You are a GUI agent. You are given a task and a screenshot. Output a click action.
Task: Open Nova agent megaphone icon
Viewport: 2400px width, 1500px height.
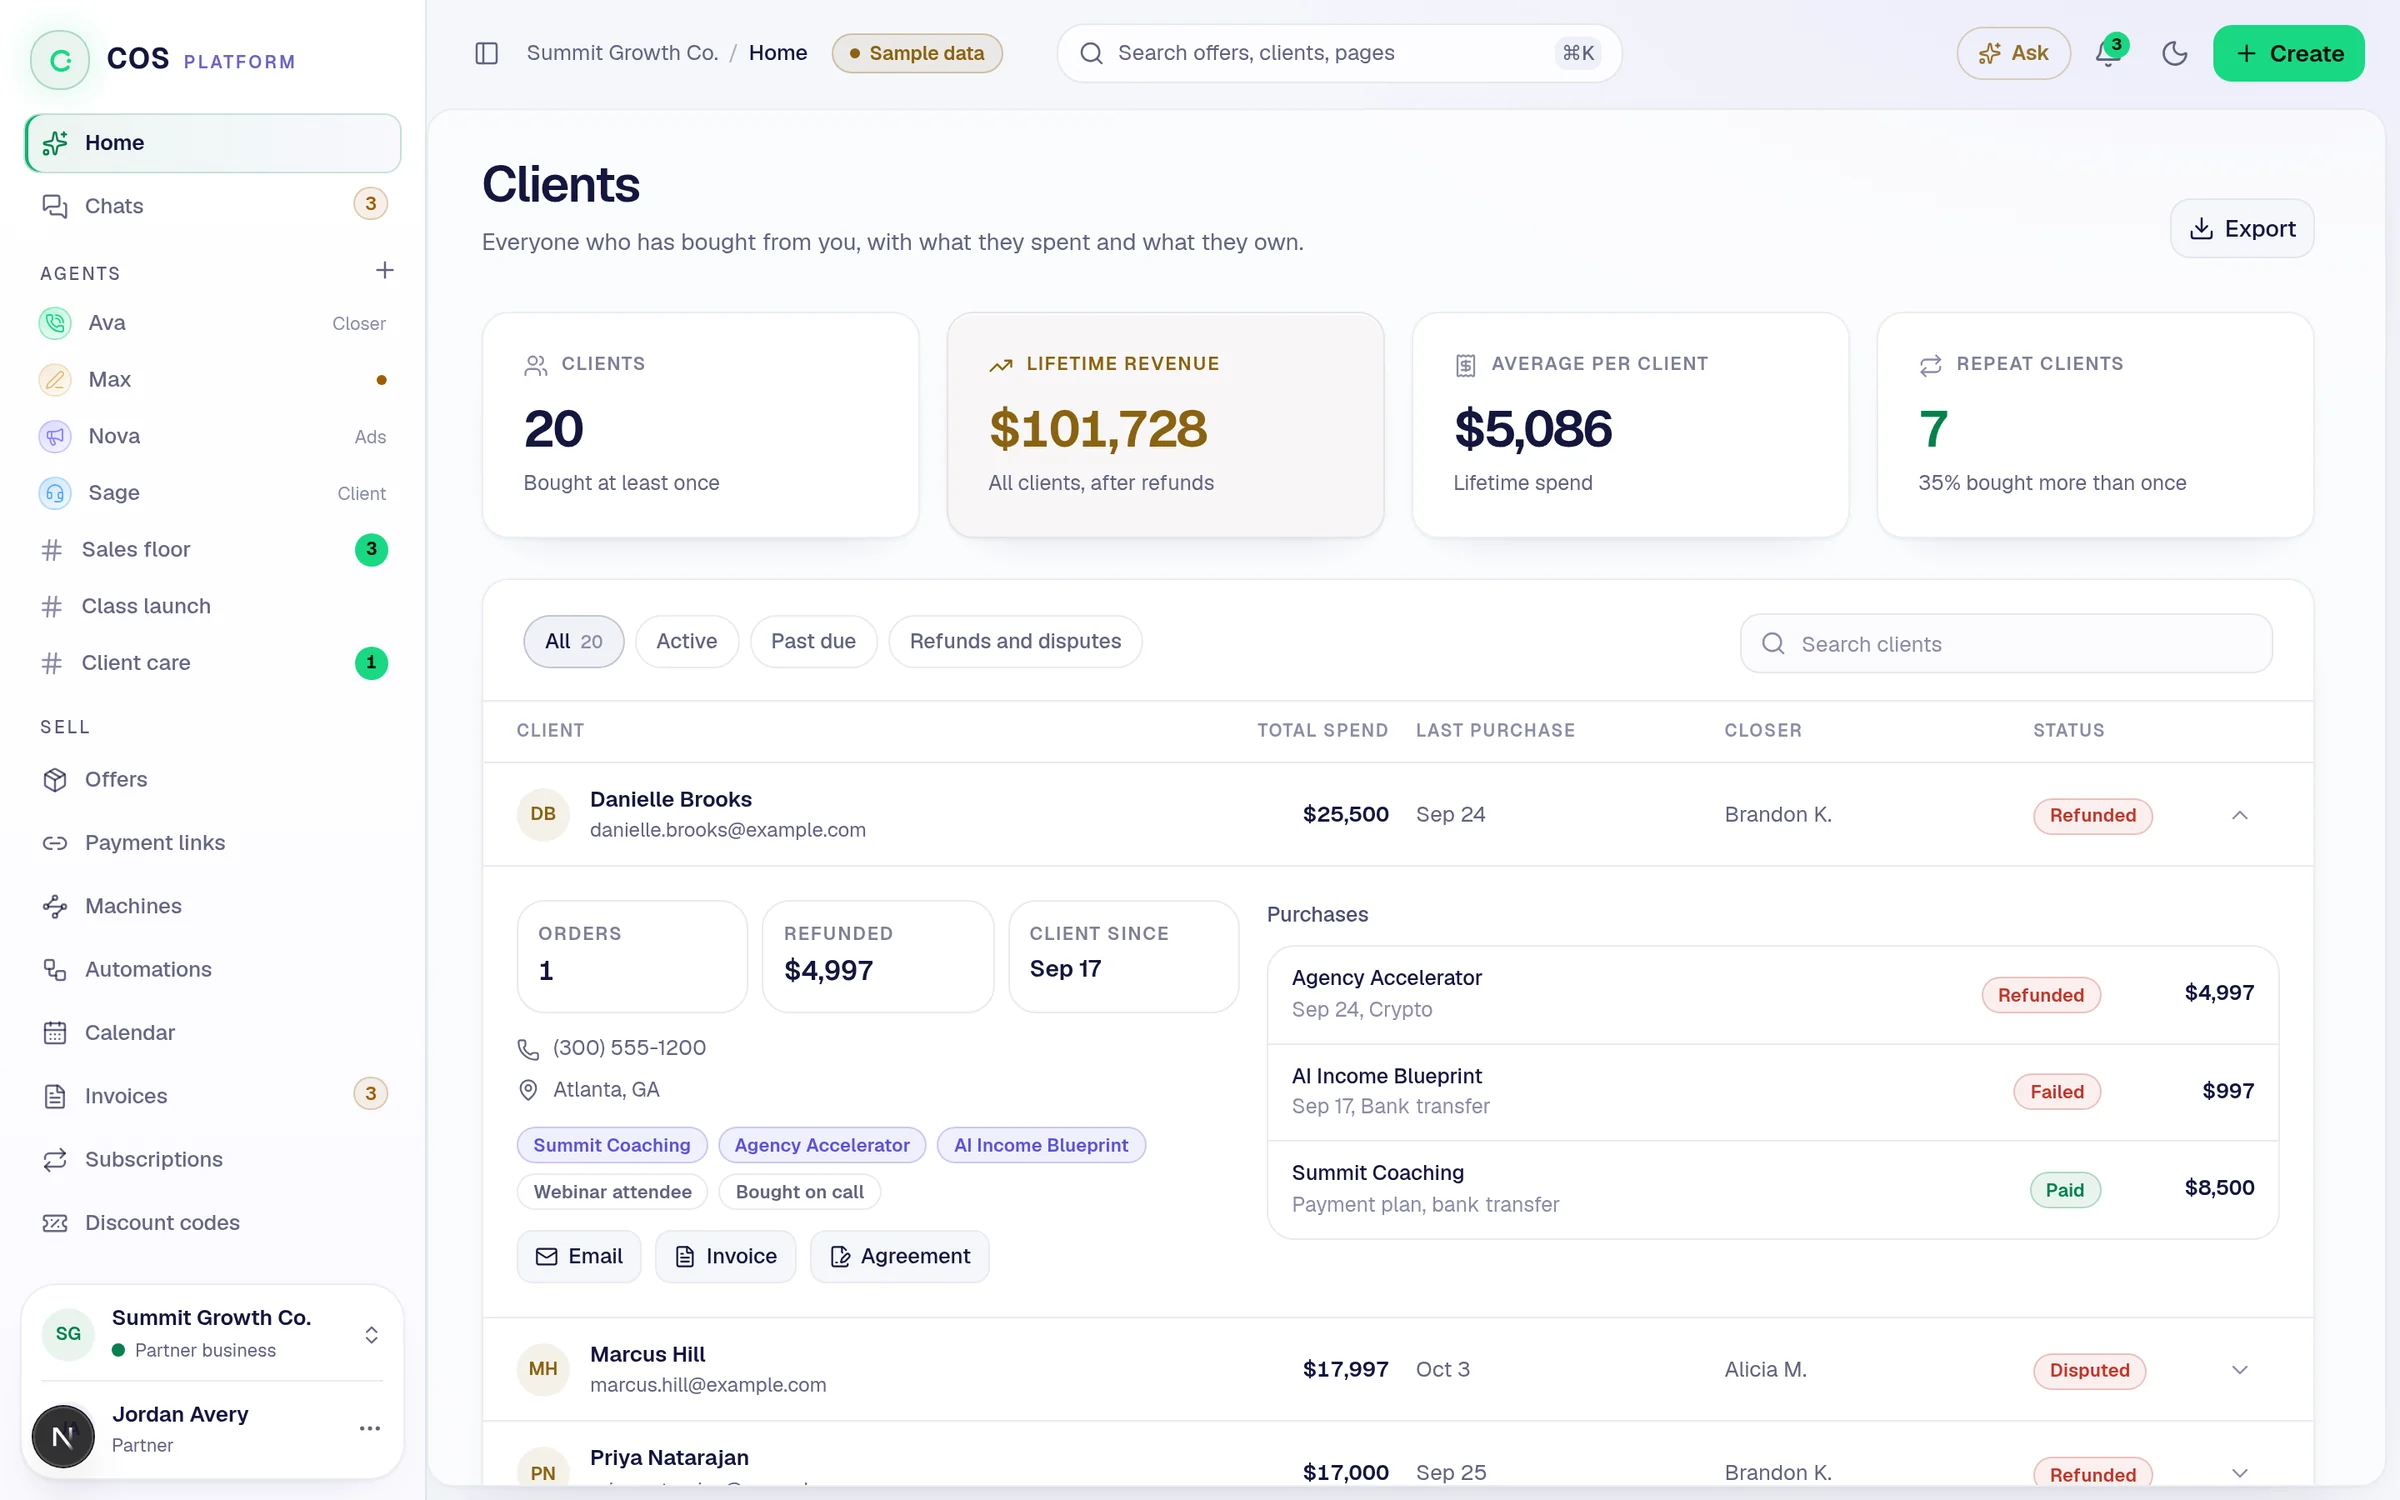point(55,436)
